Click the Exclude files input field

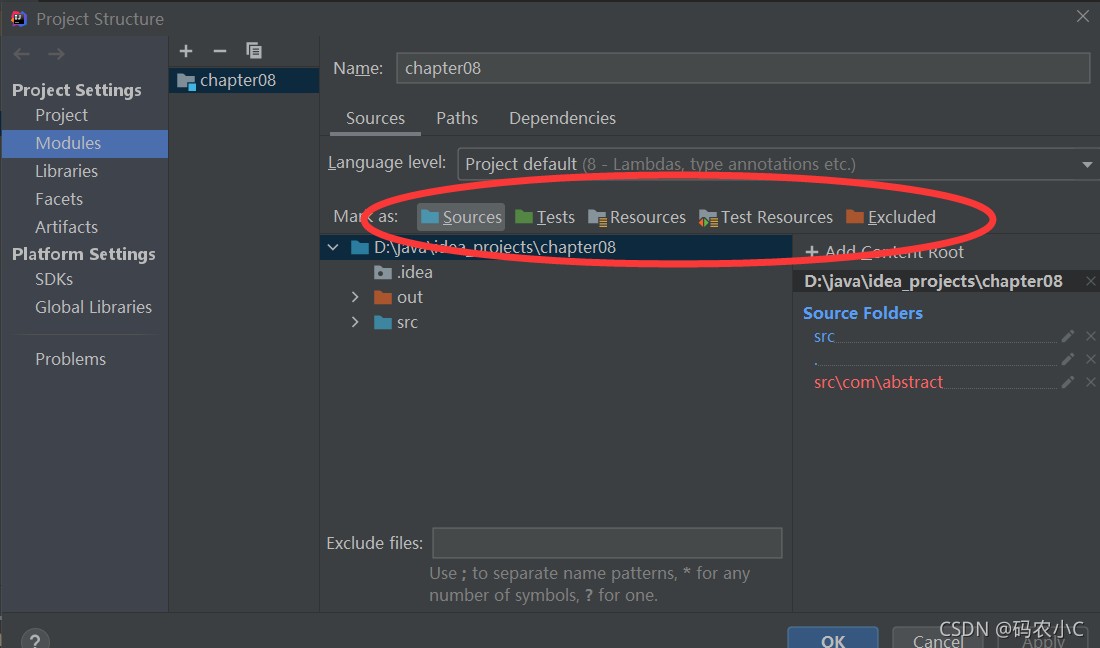point(606,543)
